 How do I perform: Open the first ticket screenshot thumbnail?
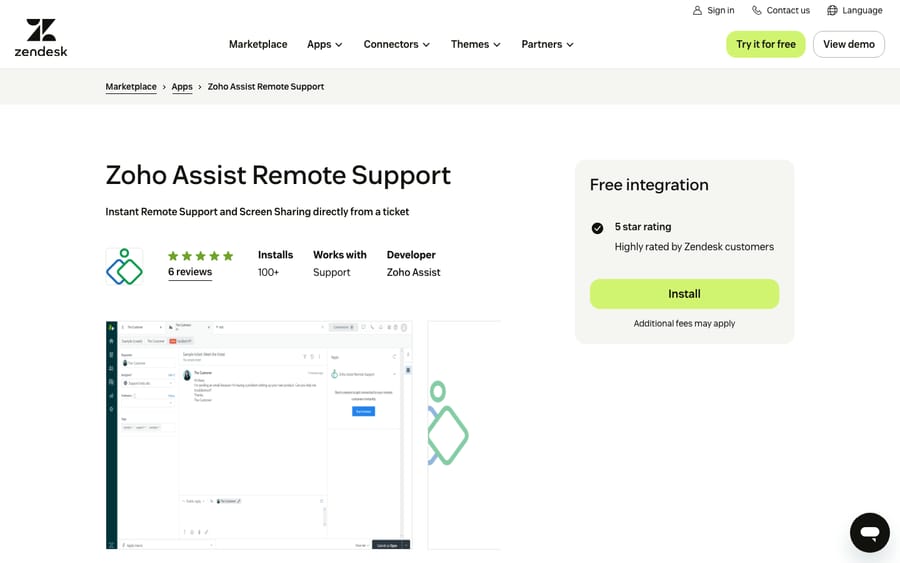[259, 435]
